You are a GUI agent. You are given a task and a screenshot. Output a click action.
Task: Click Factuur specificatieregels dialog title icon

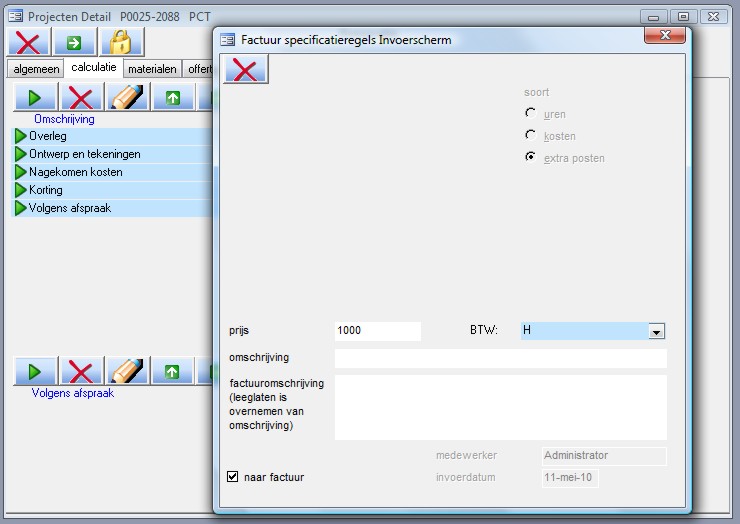[x=227, y=40]
